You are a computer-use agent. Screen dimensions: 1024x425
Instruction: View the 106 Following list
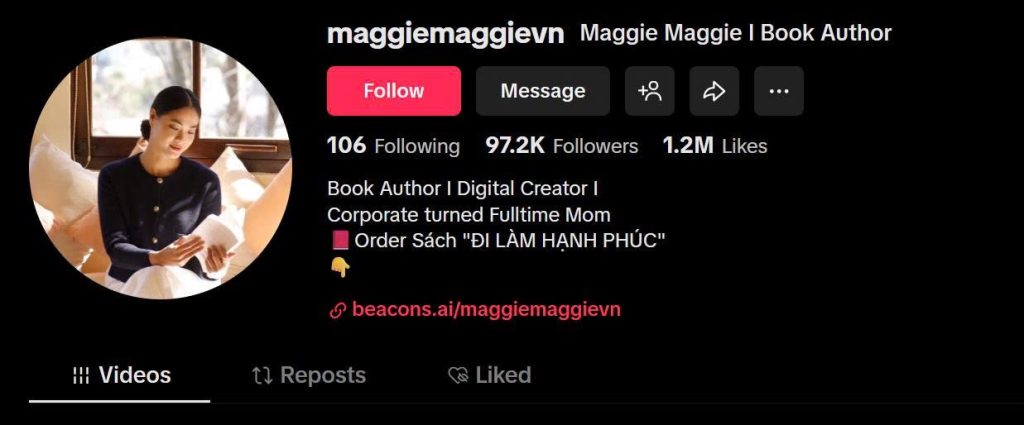[393, 146]
